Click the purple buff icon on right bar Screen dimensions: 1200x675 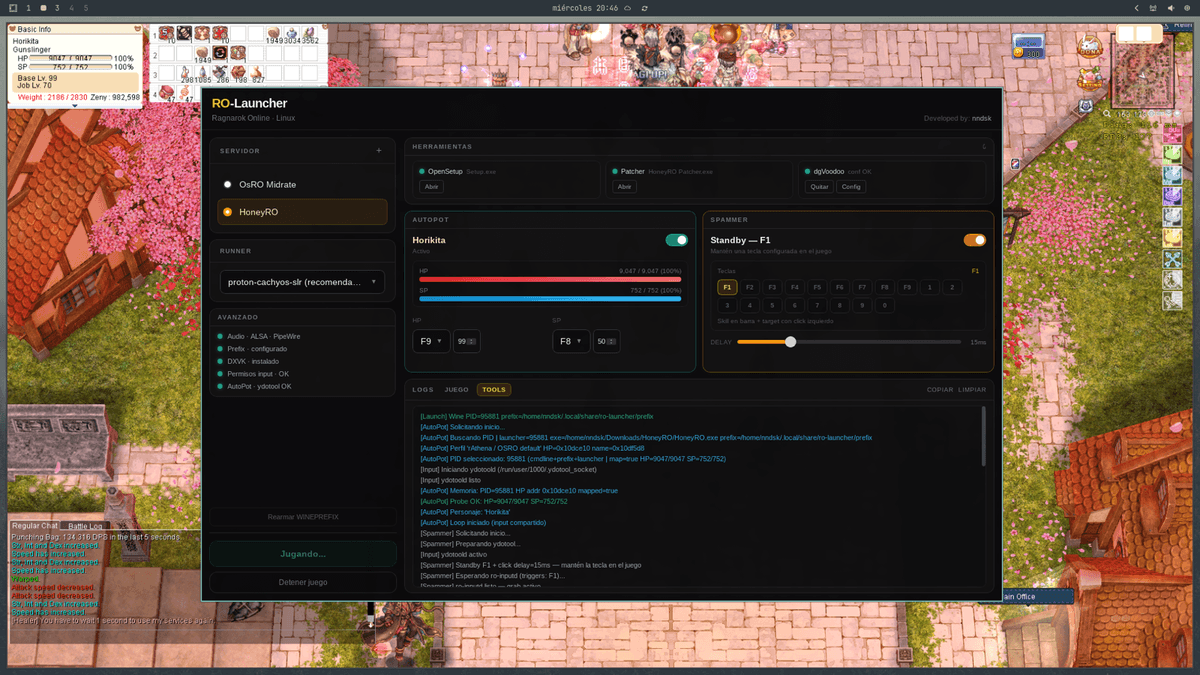click(1172, 196)
